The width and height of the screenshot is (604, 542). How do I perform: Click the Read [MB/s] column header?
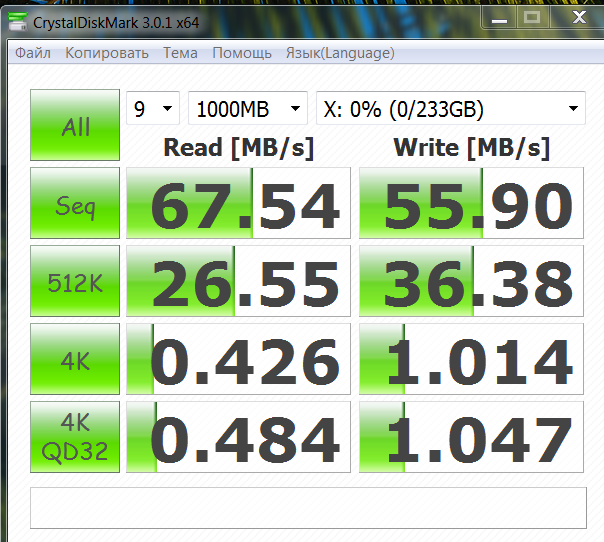point(239,148)
